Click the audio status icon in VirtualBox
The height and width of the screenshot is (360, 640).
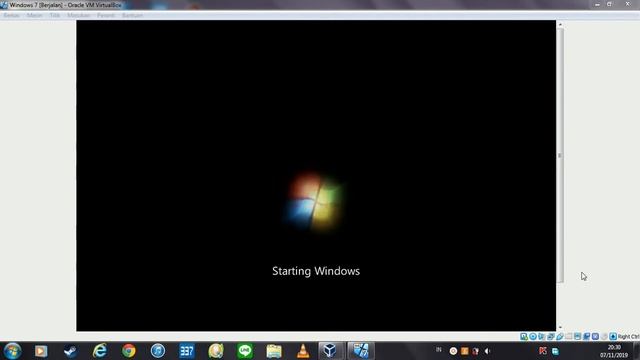542,336
